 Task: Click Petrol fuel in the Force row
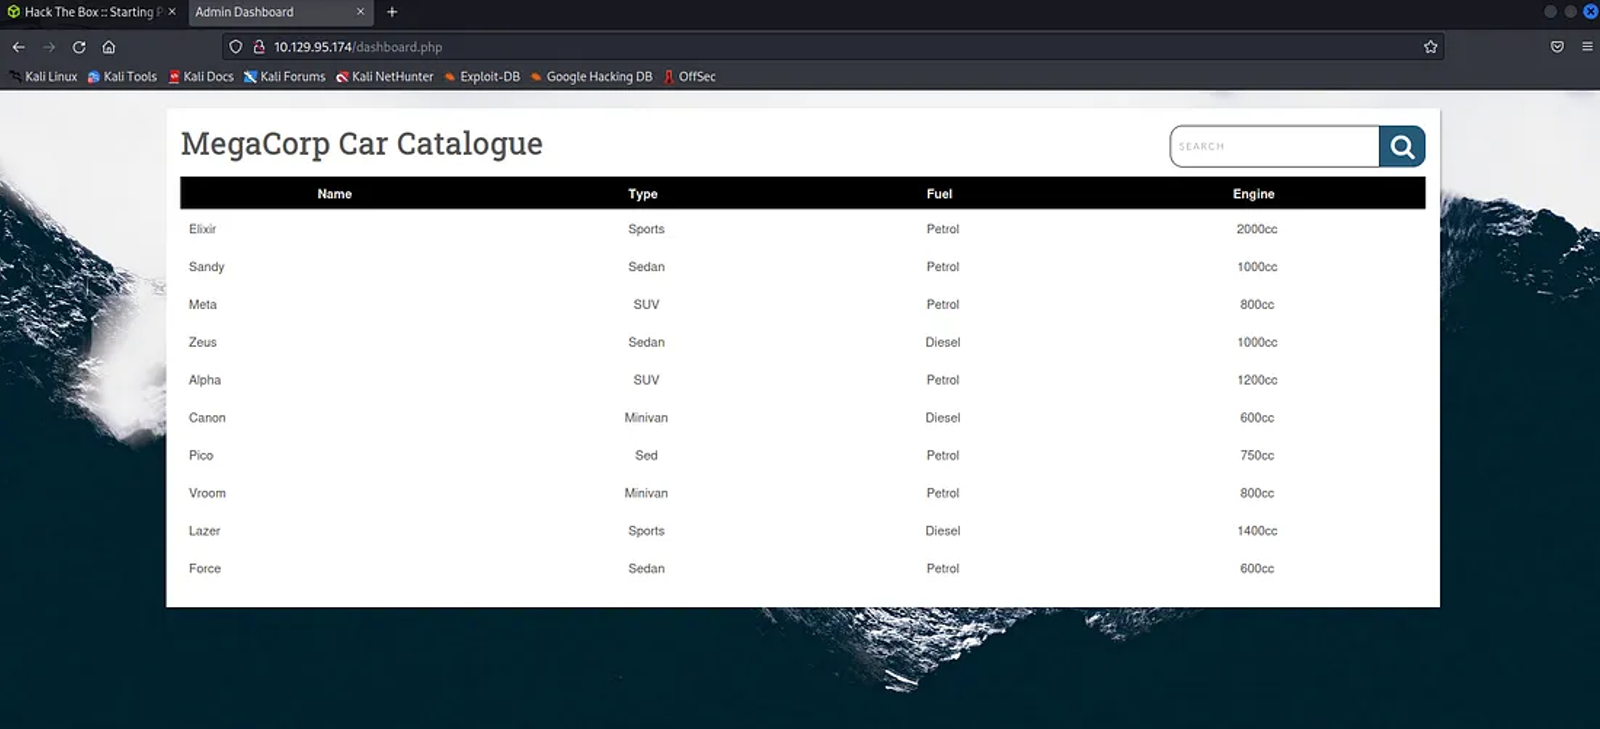point(943,569)
